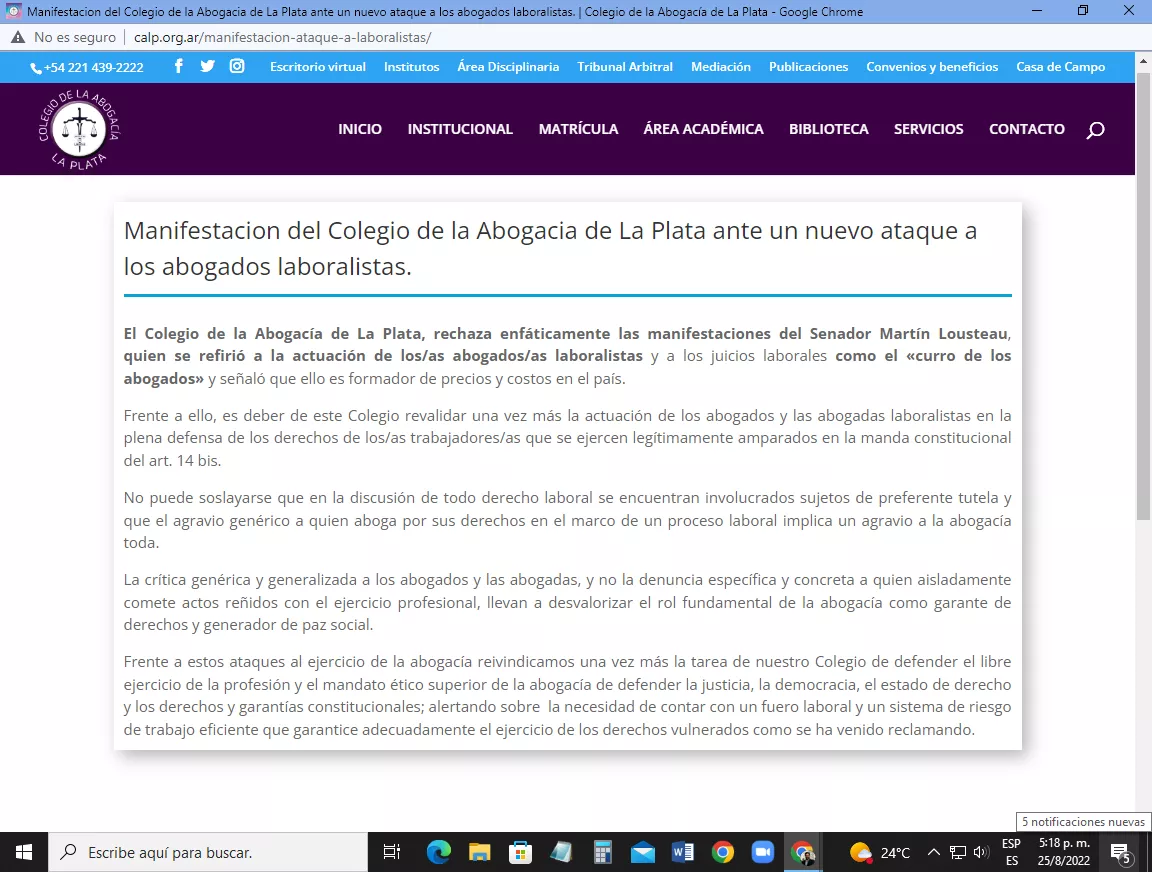This screenshot has height=872, width=1152.
Task: Open the Instagram icon link
Action: click(237, 66)
